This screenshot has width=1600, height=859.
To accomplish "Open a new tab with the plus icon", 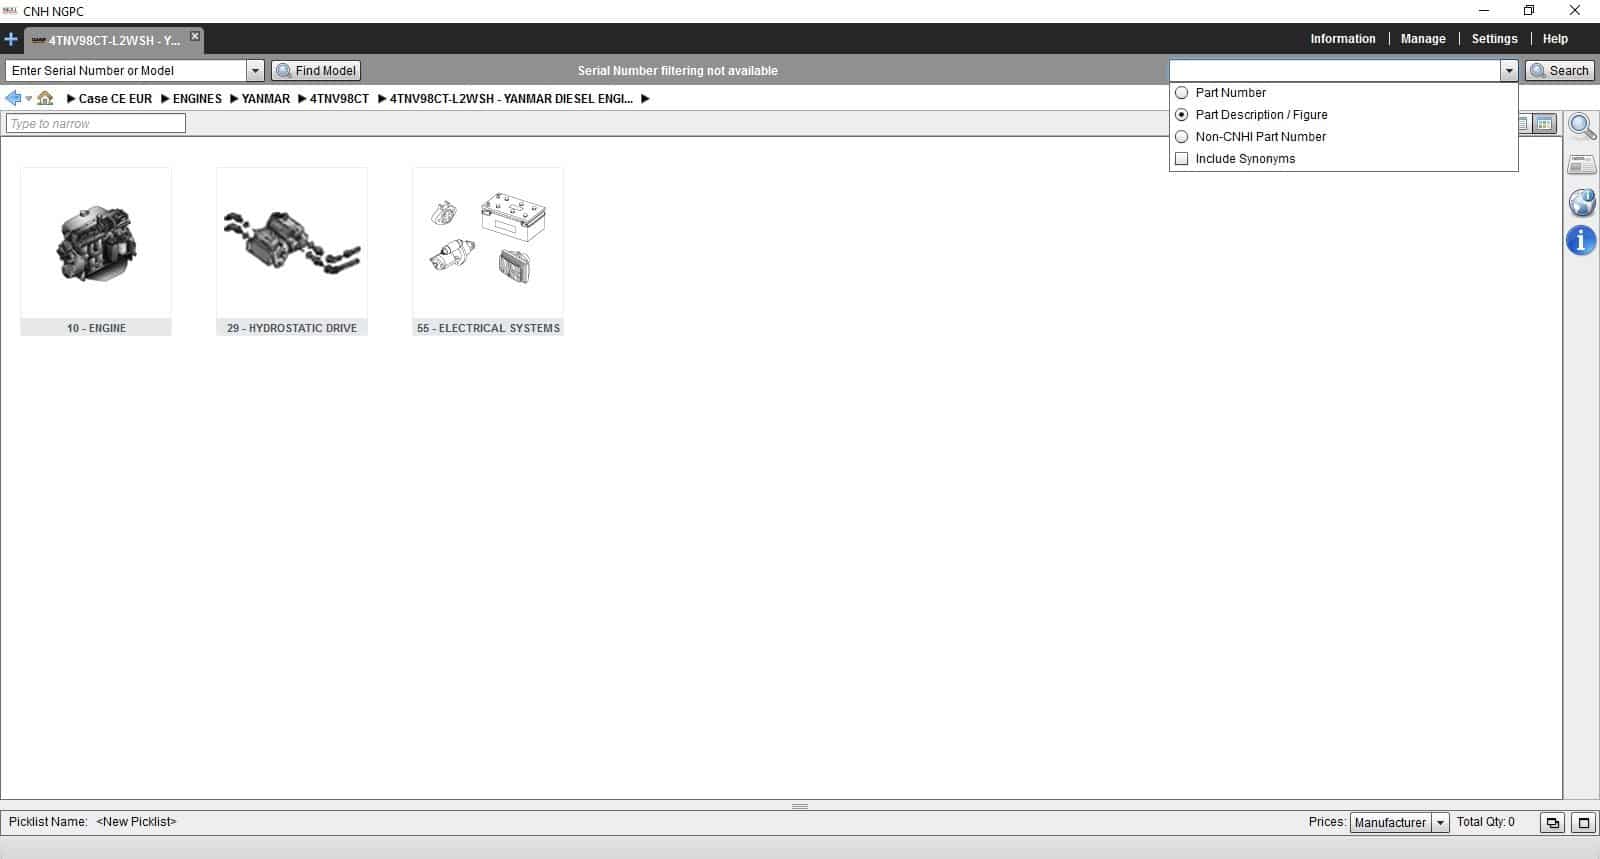I will point(11,40).
